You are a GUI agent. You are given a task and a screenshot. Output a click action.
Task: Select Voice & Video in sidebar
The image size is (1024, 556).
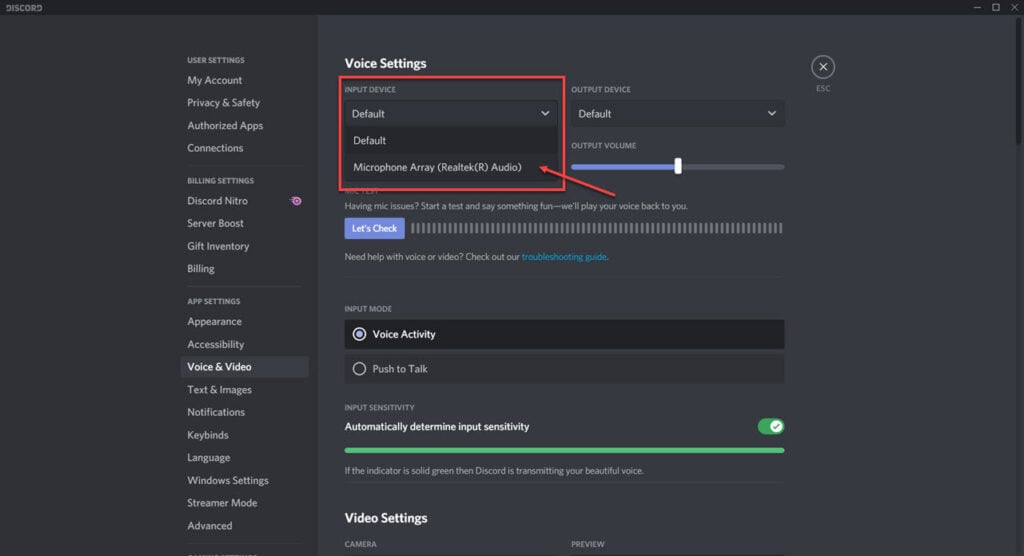click(244, 367)
